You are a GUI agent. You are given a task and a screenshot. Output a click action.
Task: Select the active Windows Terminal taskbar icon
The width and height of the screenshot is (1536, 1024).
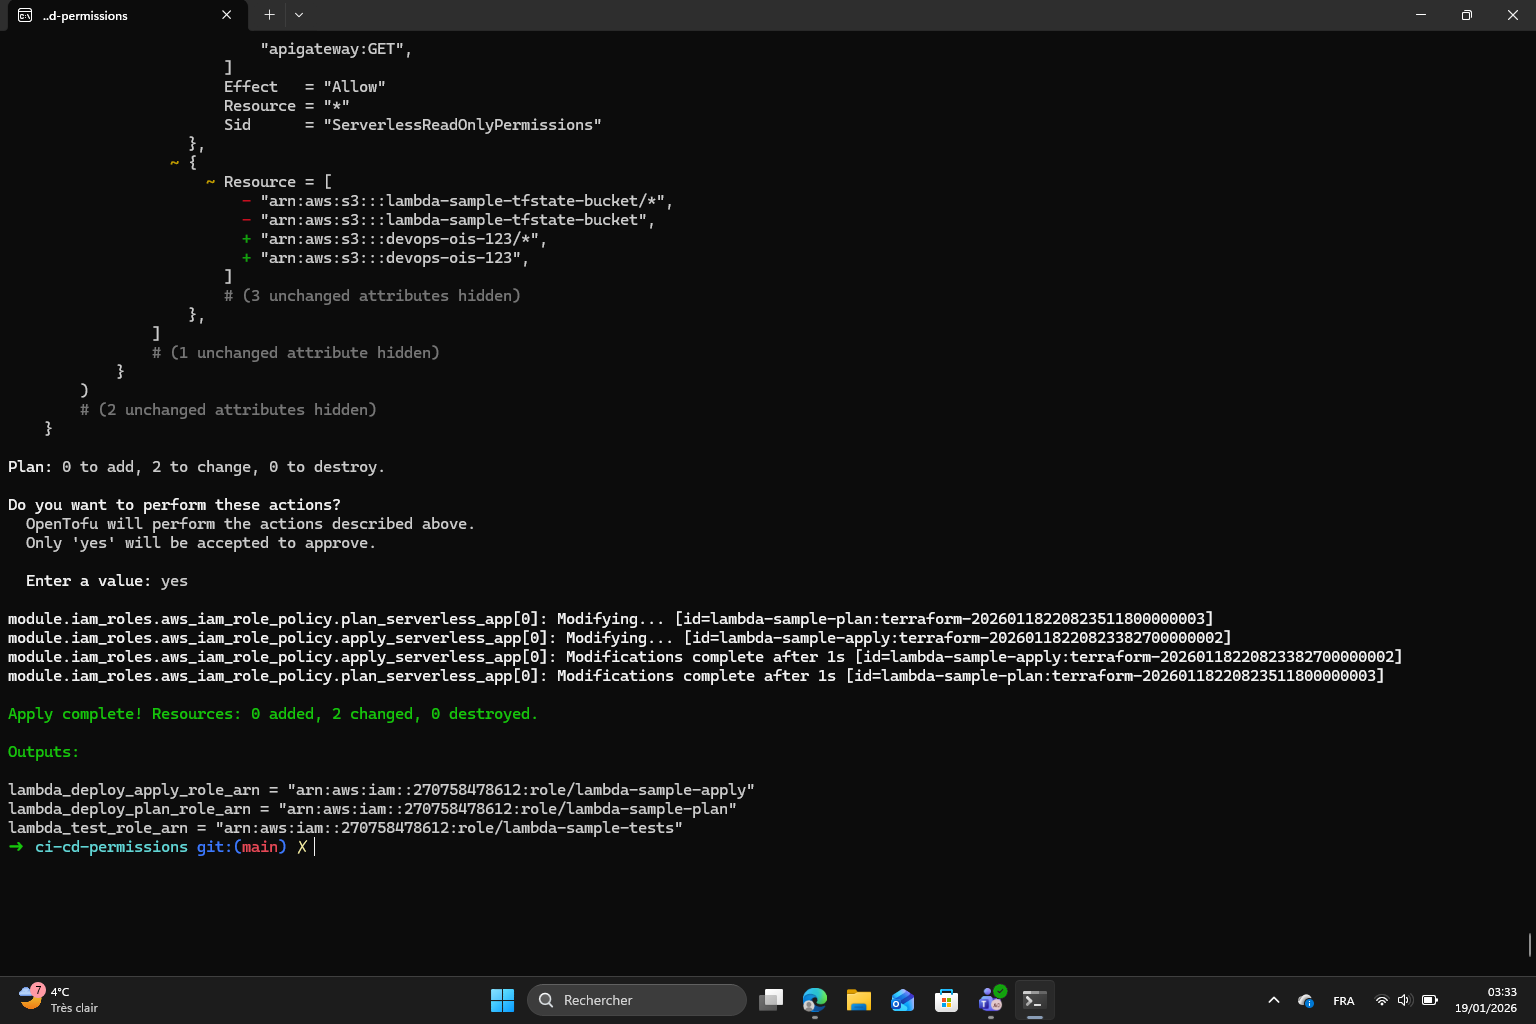[1035, 999]
